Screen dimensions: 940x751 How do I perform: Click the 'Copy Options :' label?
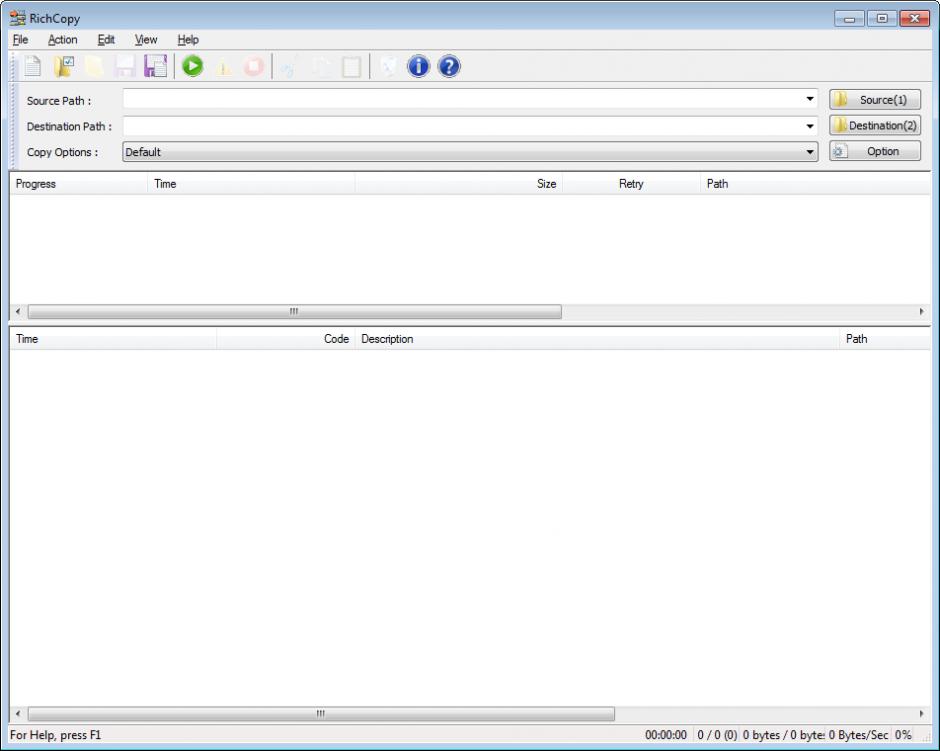[x=62, y=152]
